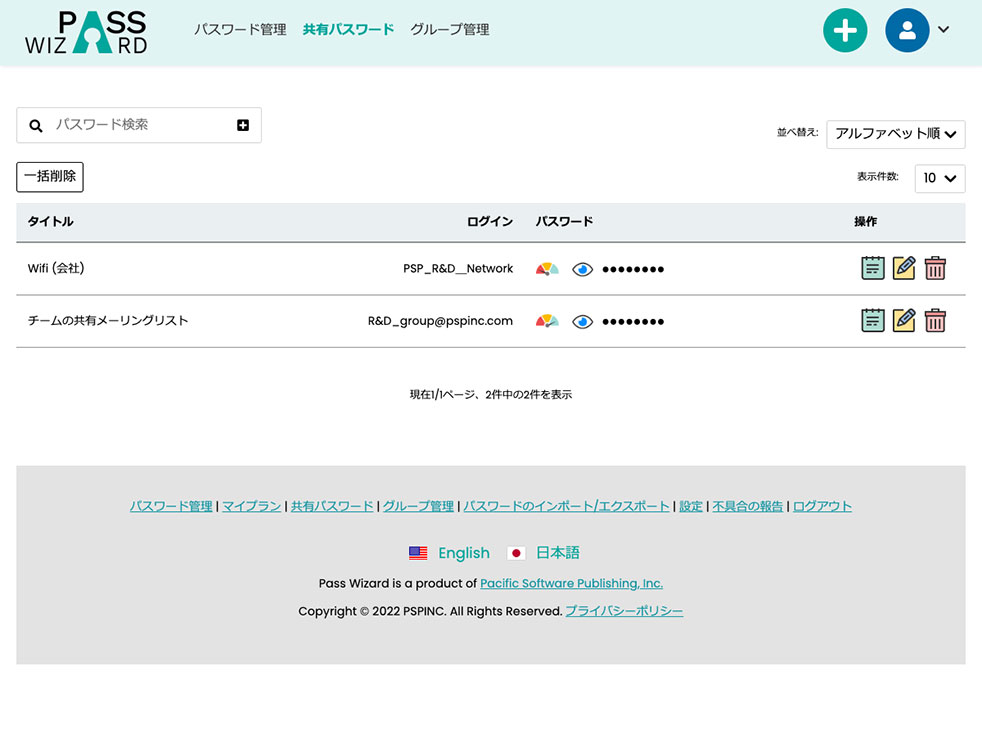The height and width of the screenshot is (750, 982).
Task: Open the blue user profile icon
Action: coord(907,30)
